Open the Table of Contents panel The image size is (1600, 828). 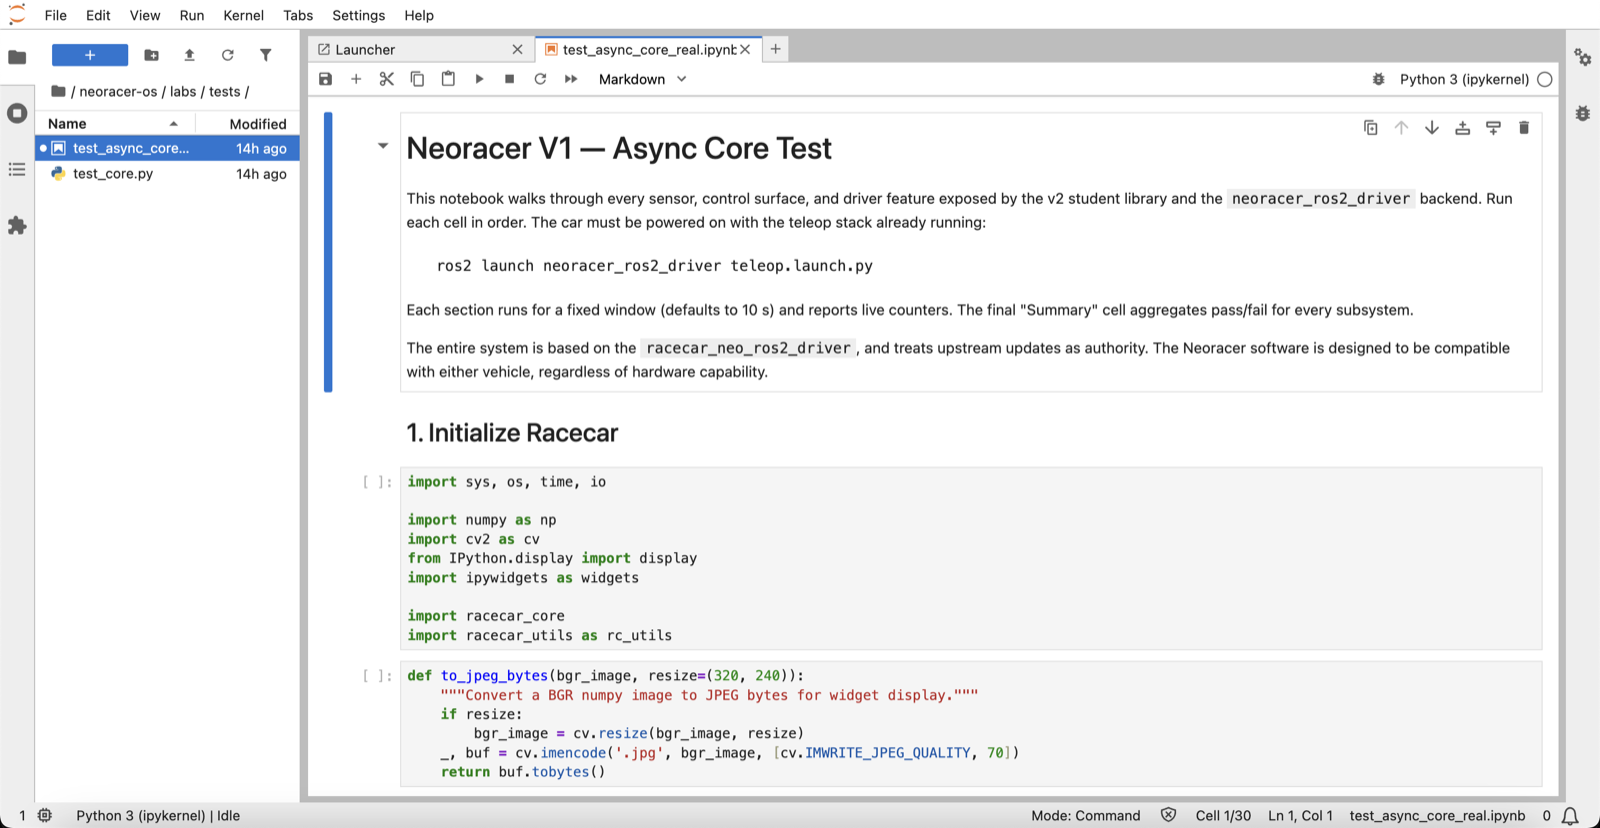17,170
